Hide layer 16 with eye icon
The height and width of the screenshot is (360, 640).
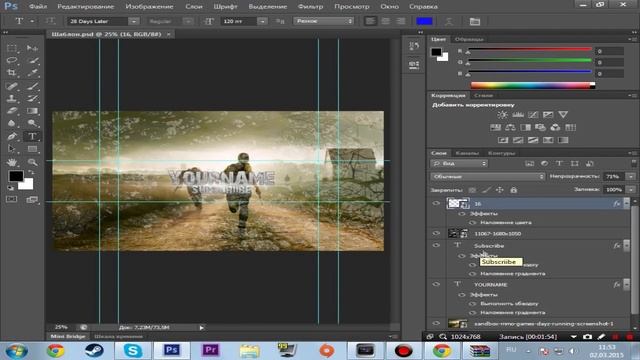(x=436, y=203)
